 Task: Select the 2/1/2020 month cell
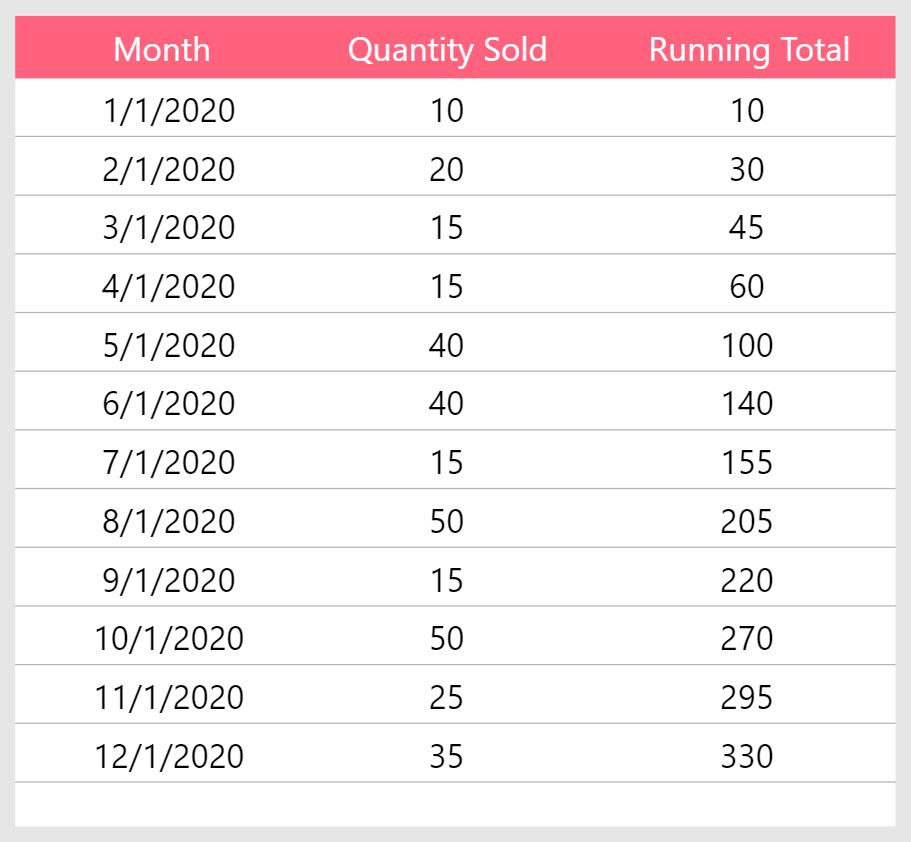[168, 169]
